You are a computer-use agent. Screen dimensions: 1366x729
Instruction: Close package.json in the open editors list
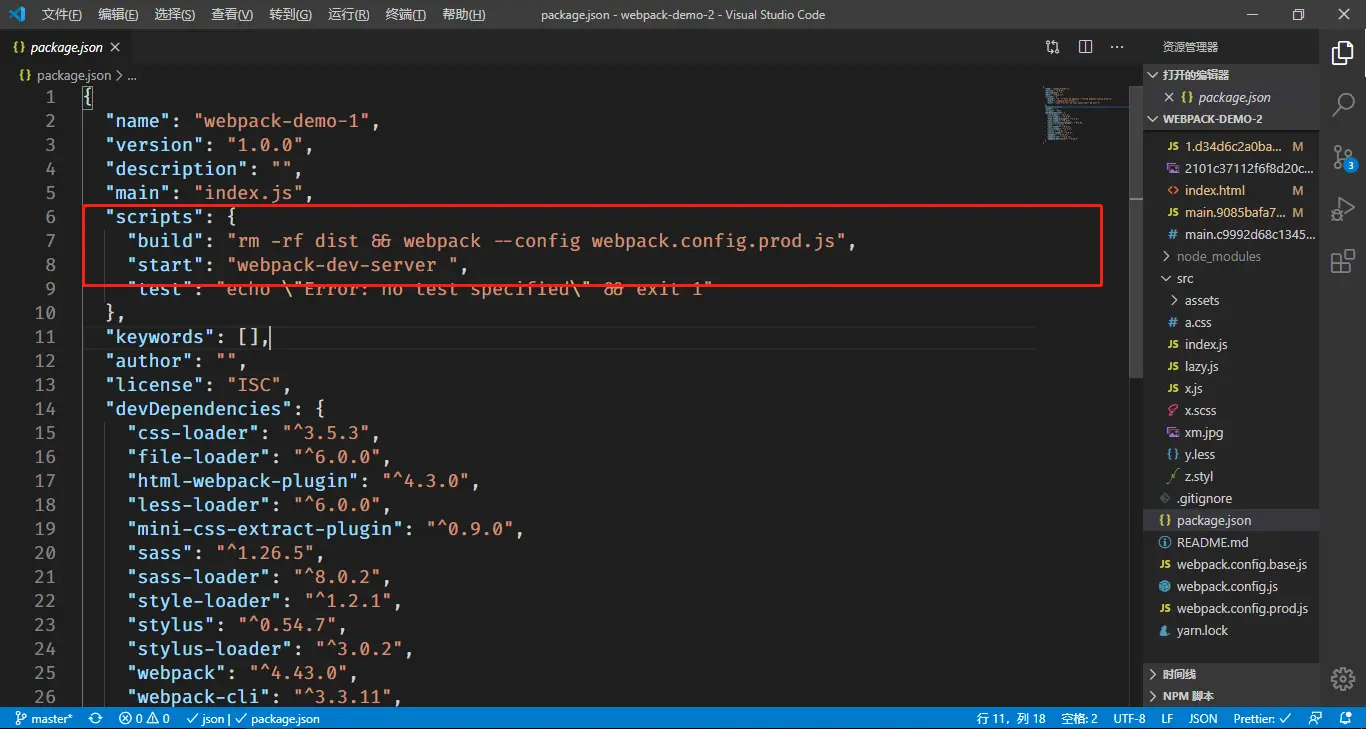click(1169, 97)
